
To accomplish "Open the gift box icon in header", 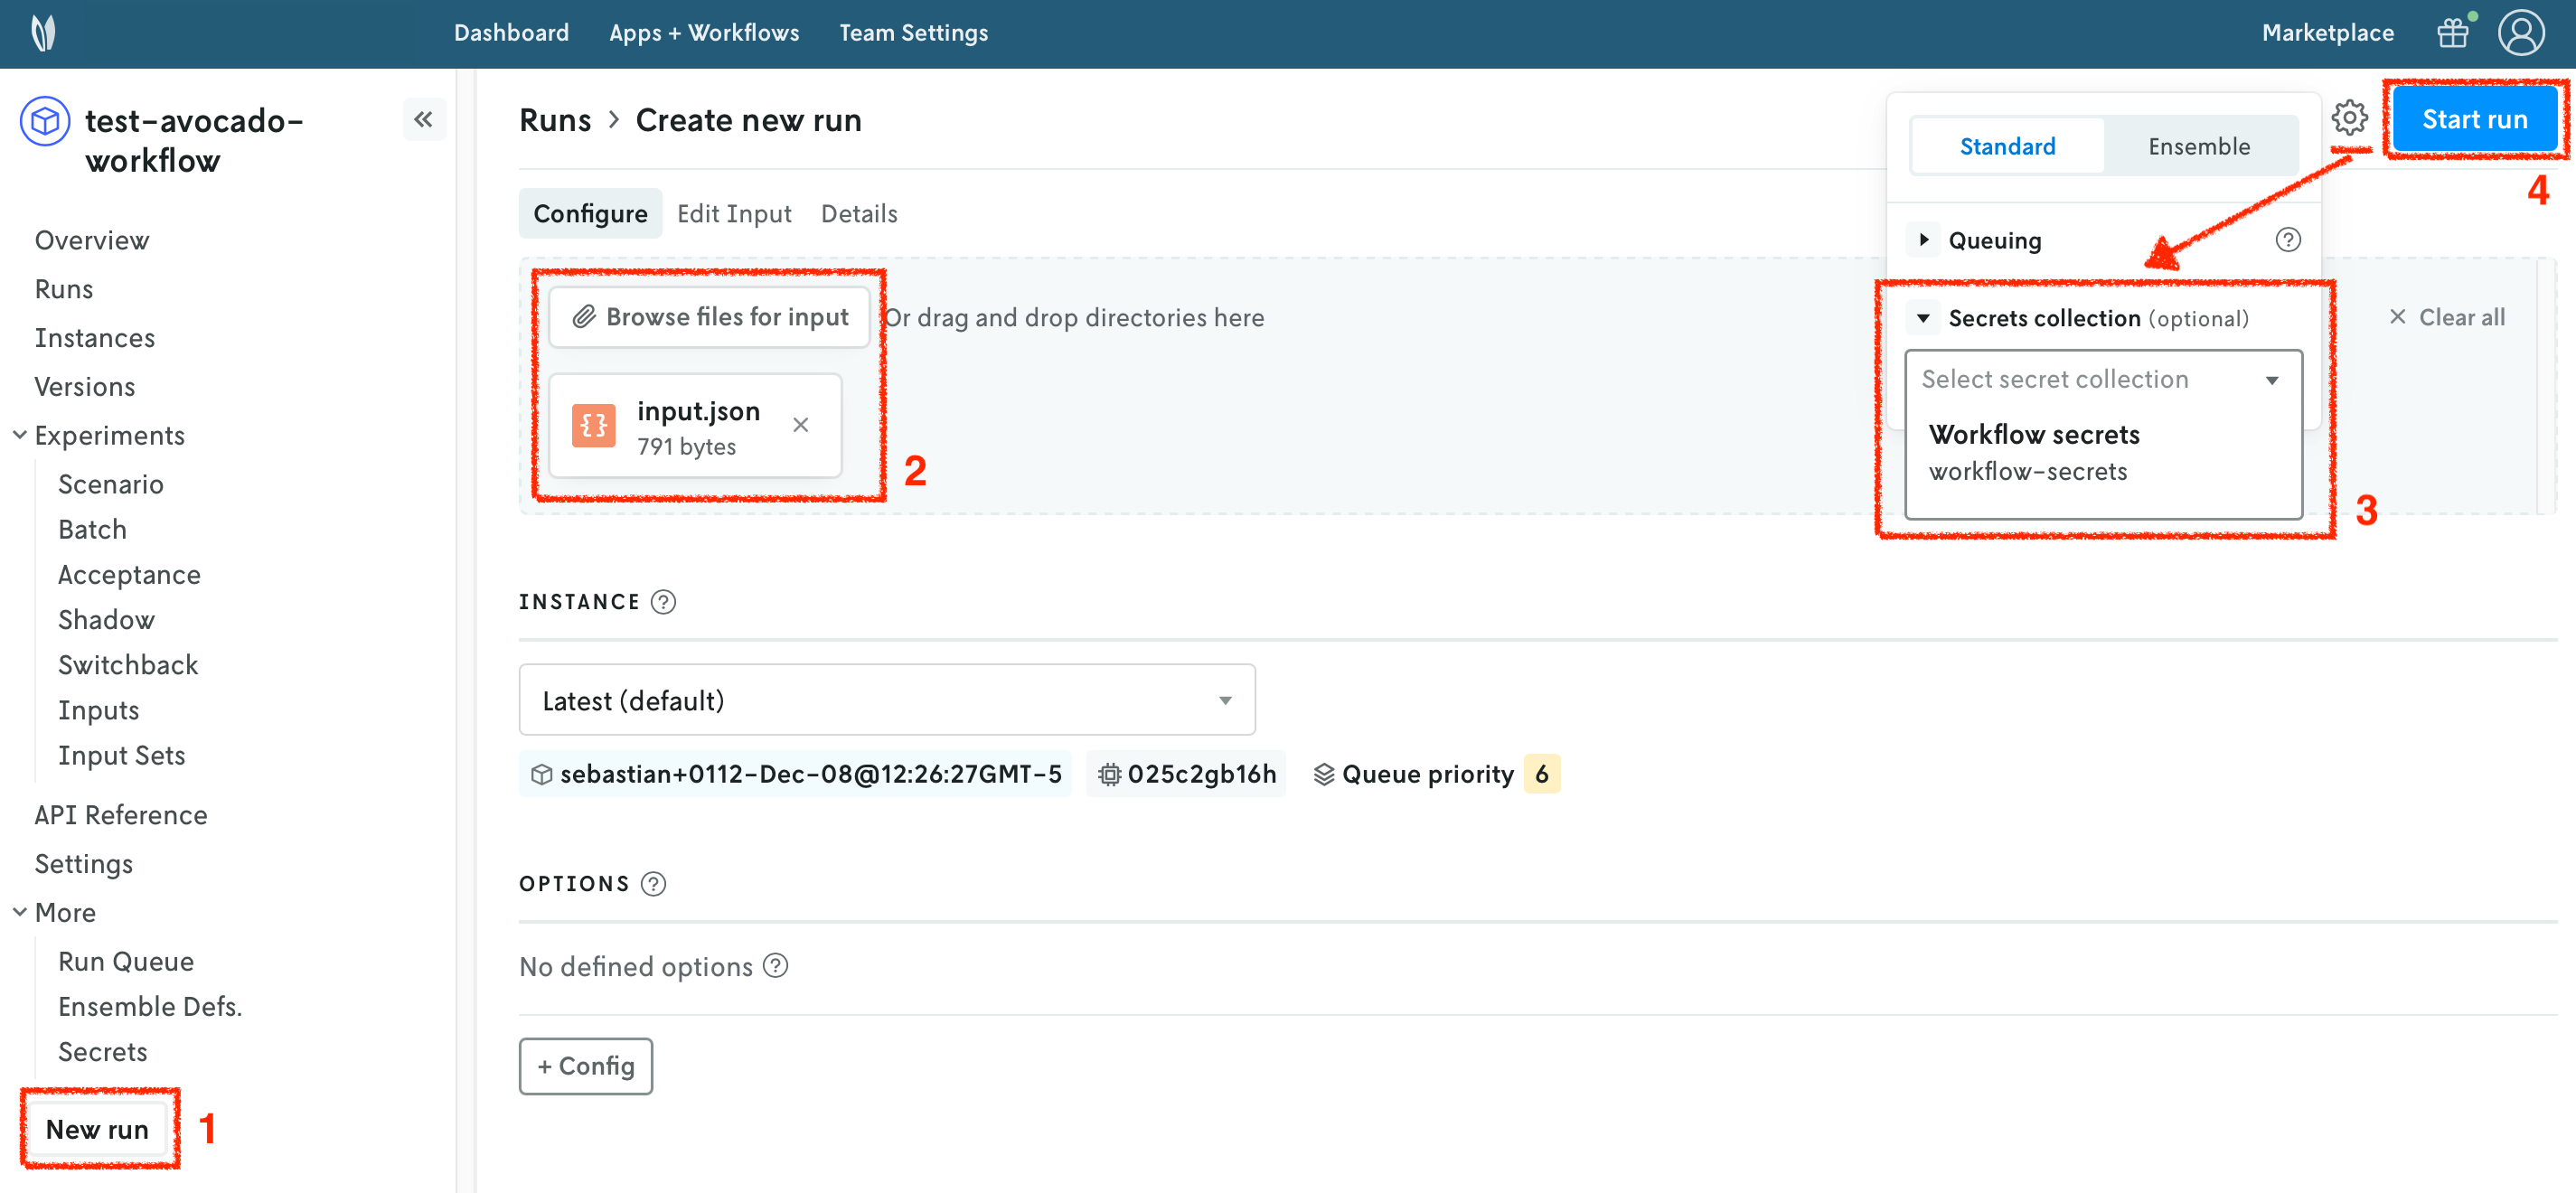I will click(x=2453, y=33).
